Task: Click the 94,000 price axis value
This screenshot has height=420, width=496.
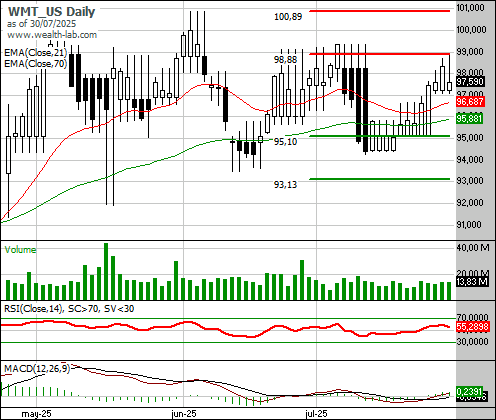Action: coord(470,160)
